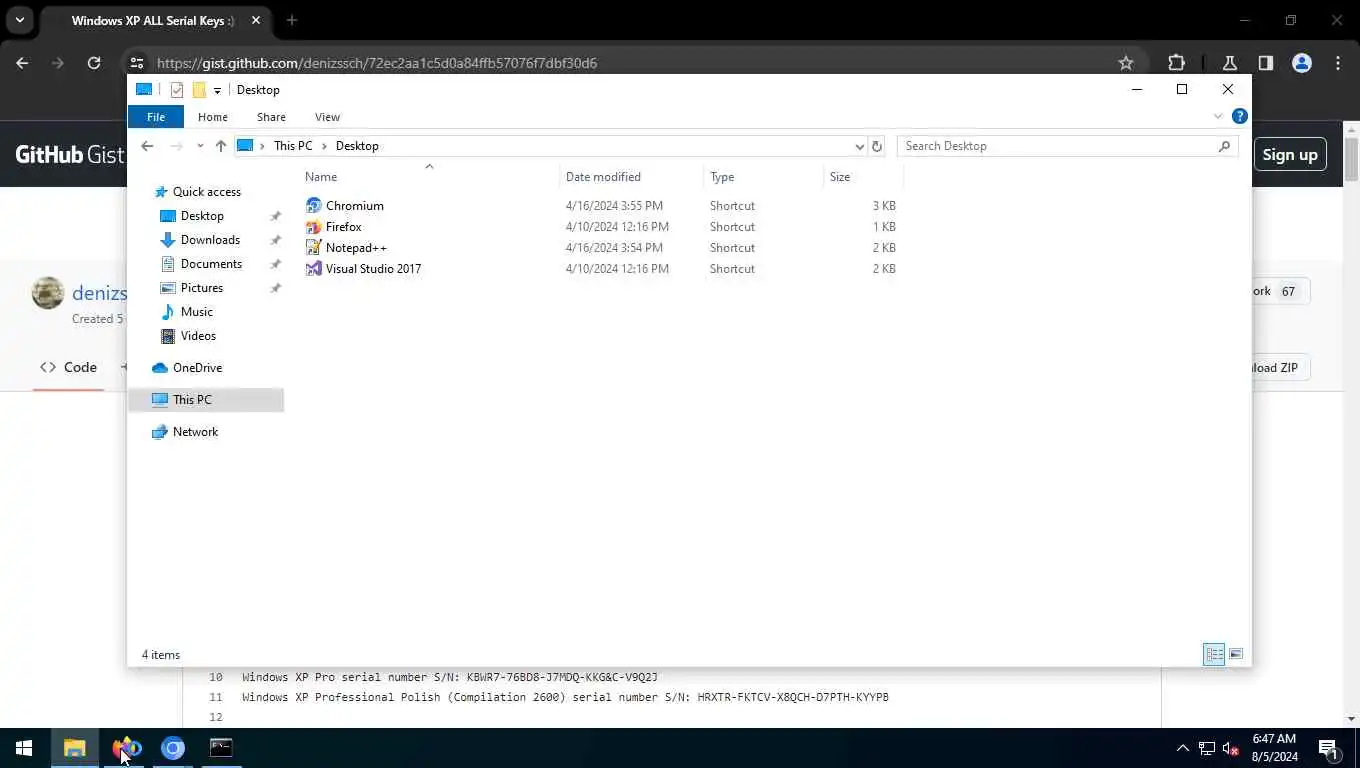Viewport: 1360px width, 768px height.
Task: Select the Visual Studio 2017 shortcut icon
Action: 314,269
